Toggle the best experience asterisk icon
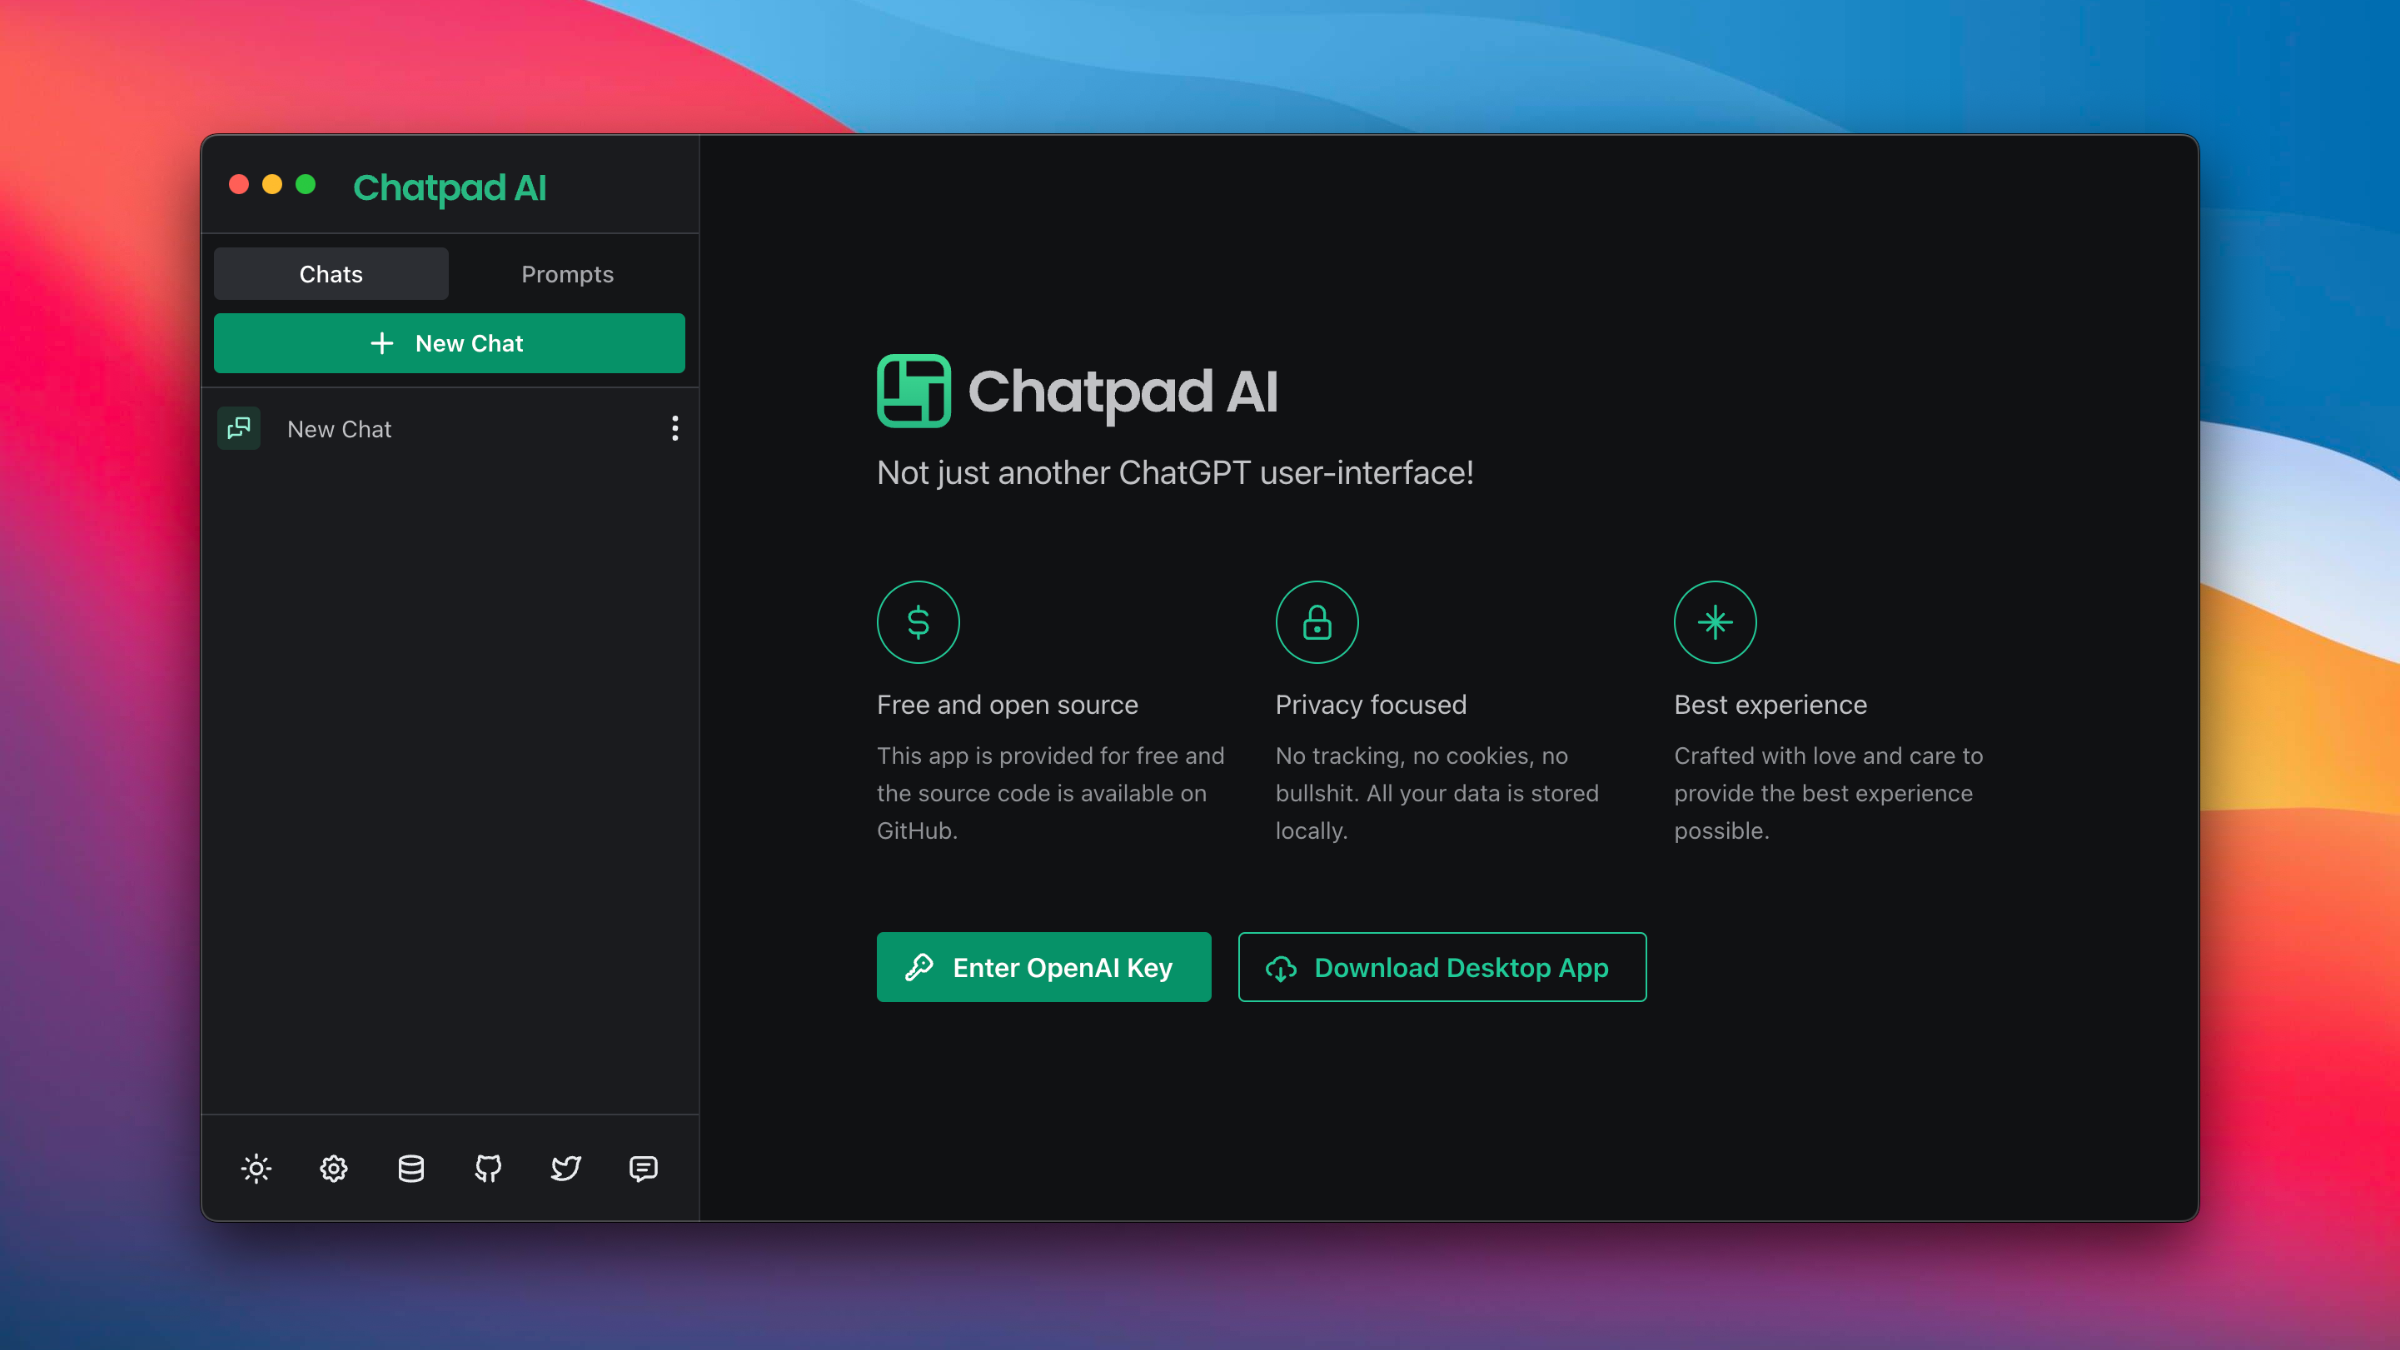2400x1350 pixels. point(1714,621)
